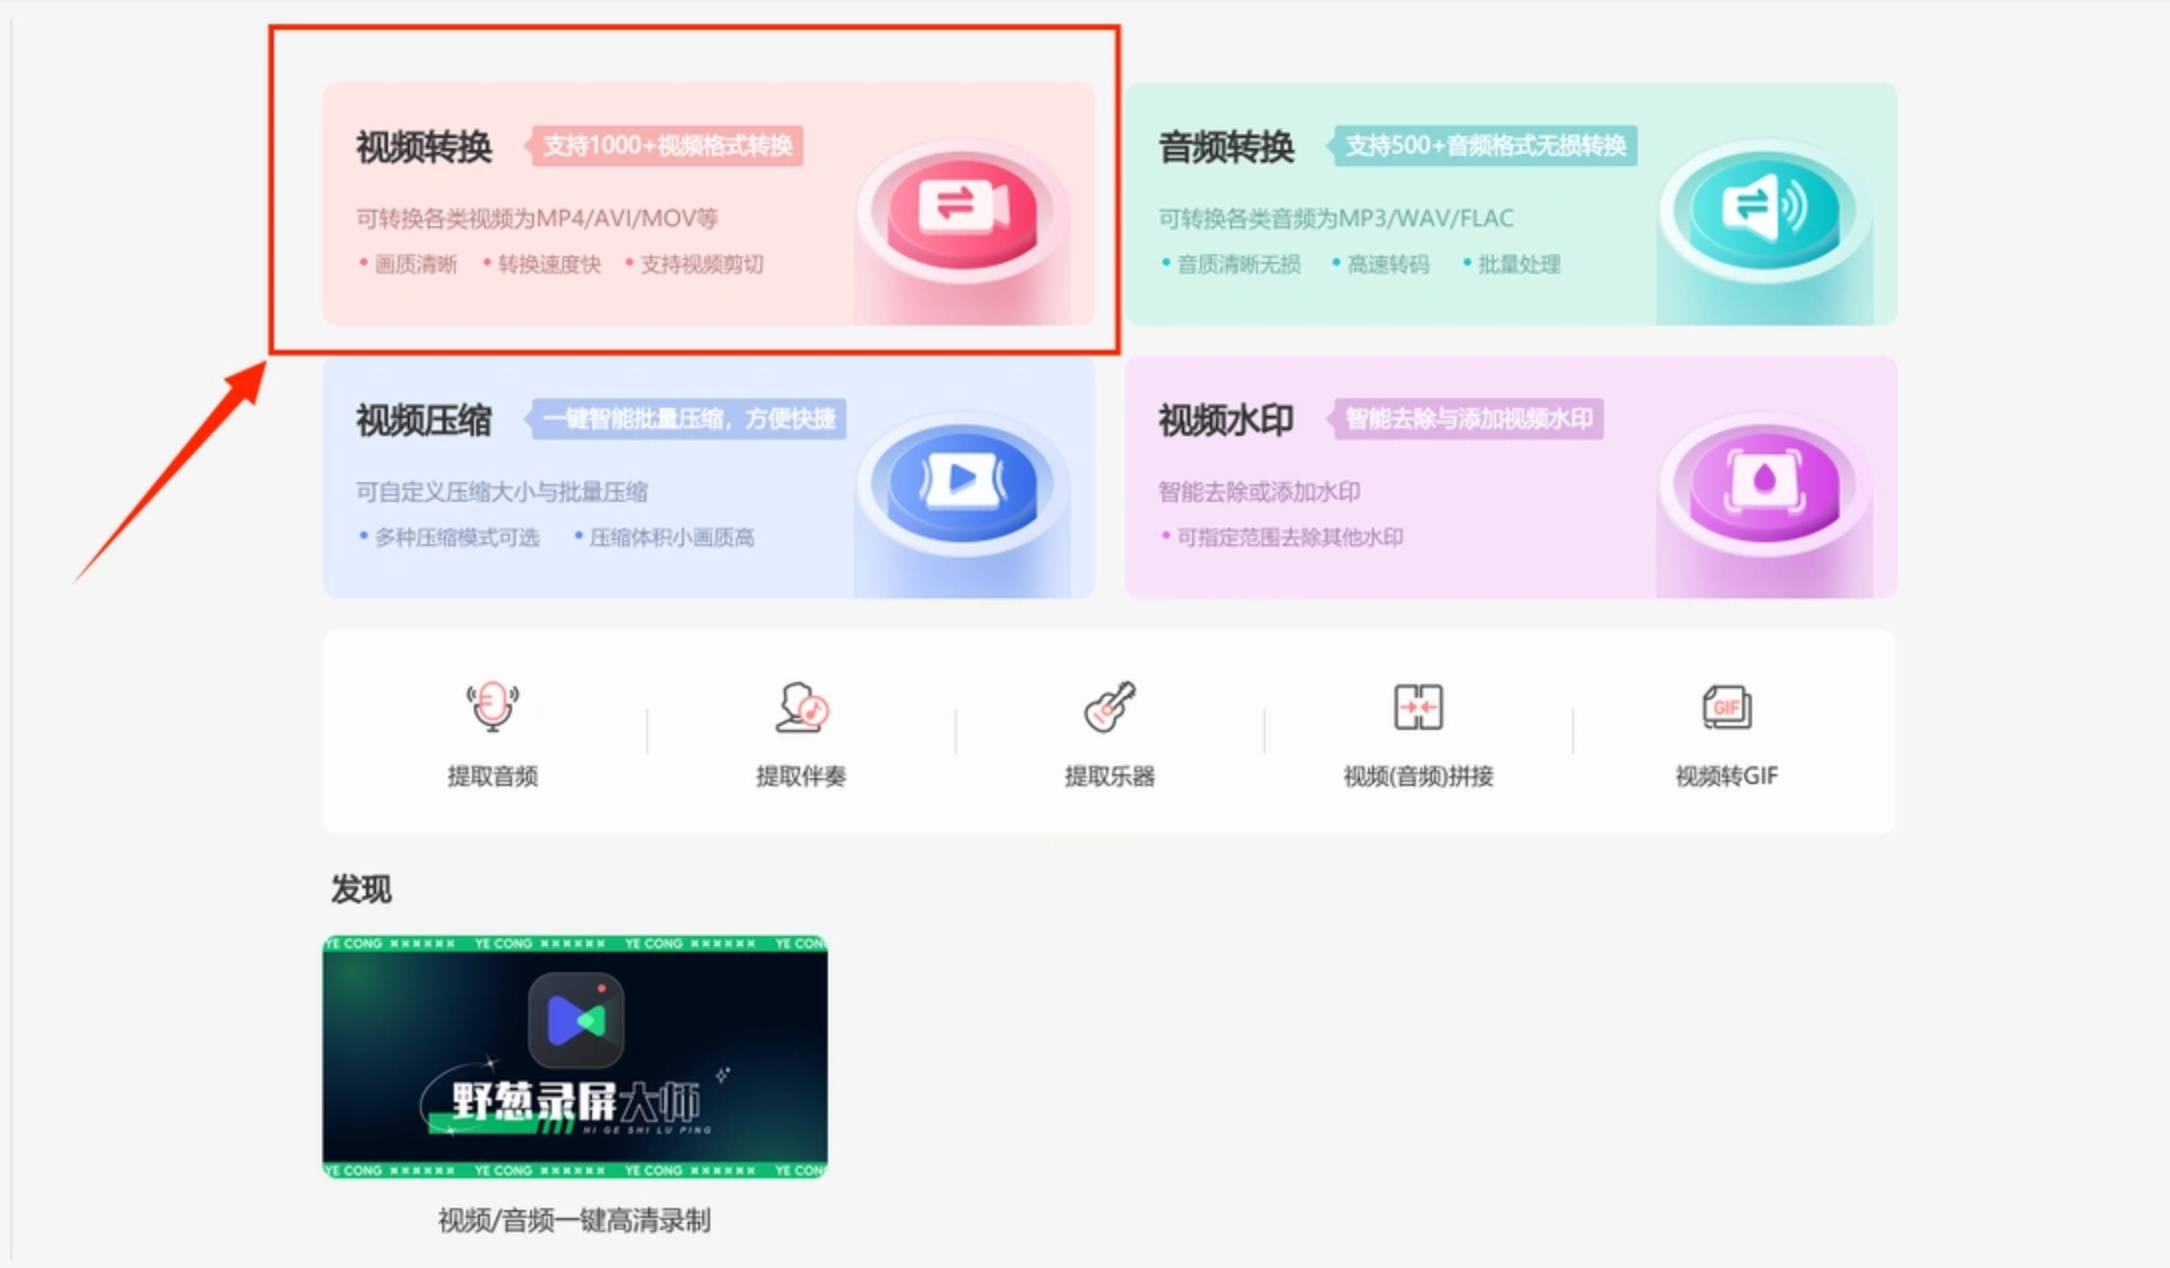Click the 支持500+音频格式无损转换 badge
The width and height of the screenshot is (2170, 1268).
tap(1485, 146)
